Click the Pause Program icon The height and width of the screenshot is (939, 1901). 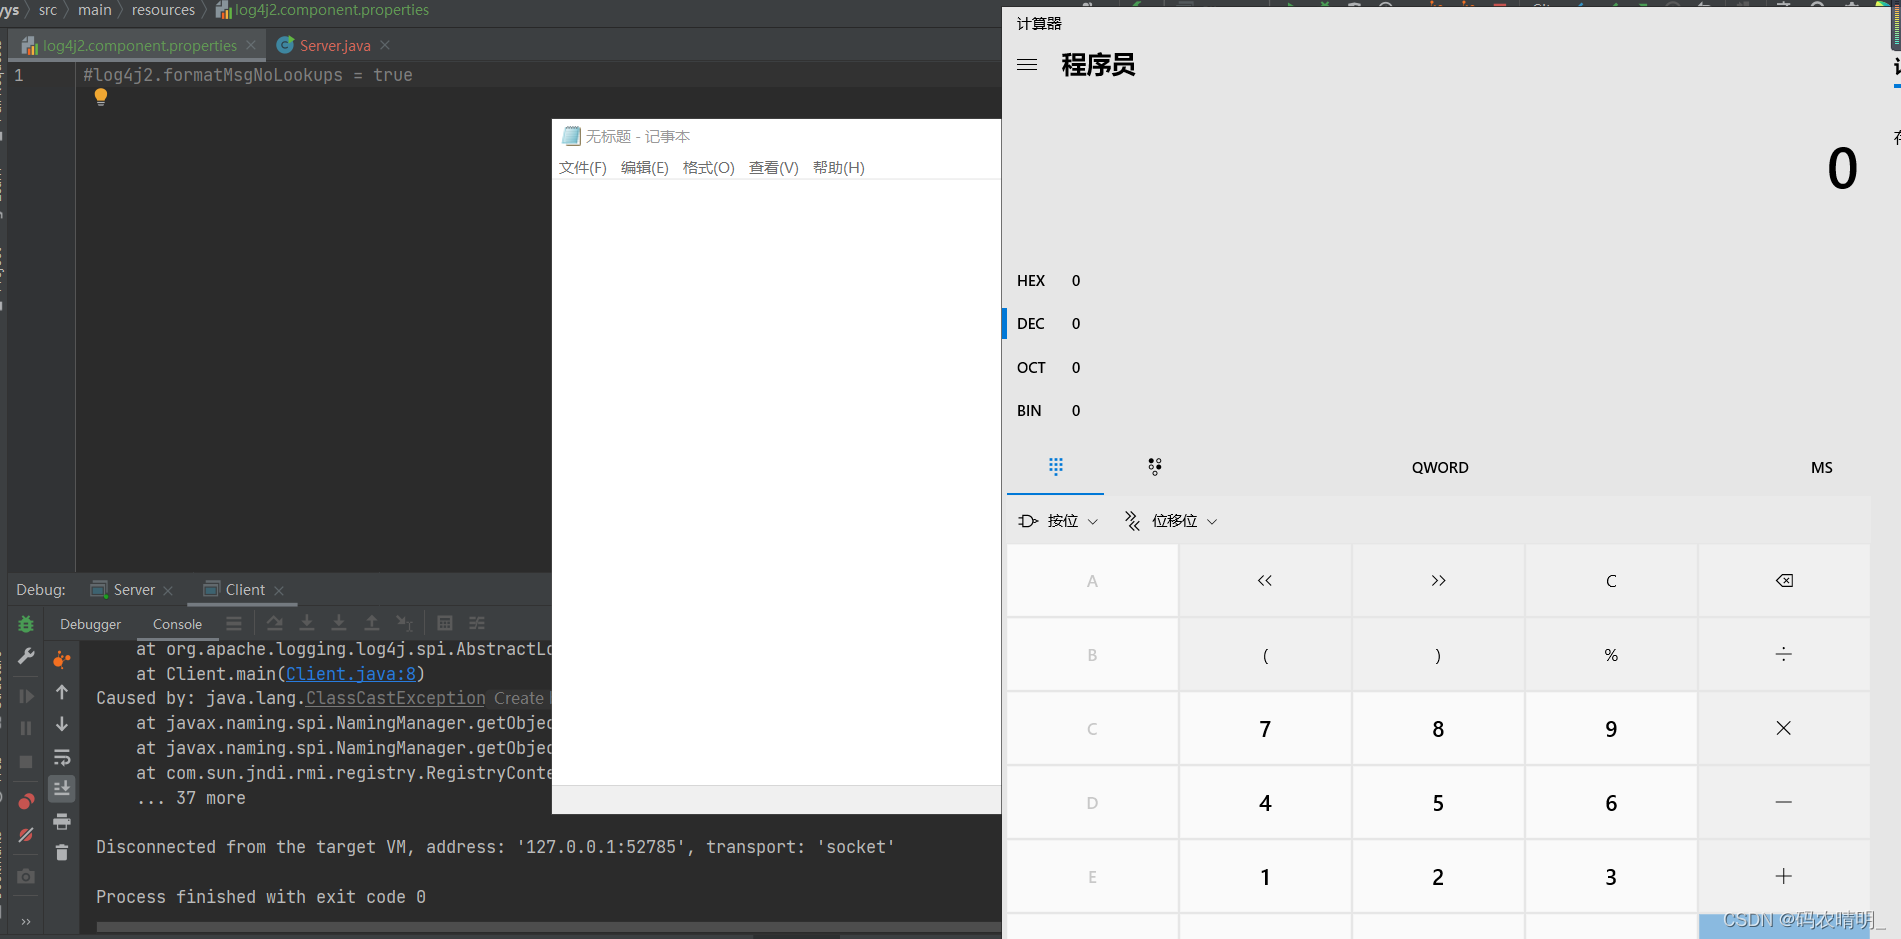pyautogui.click(x=26, y=728)
